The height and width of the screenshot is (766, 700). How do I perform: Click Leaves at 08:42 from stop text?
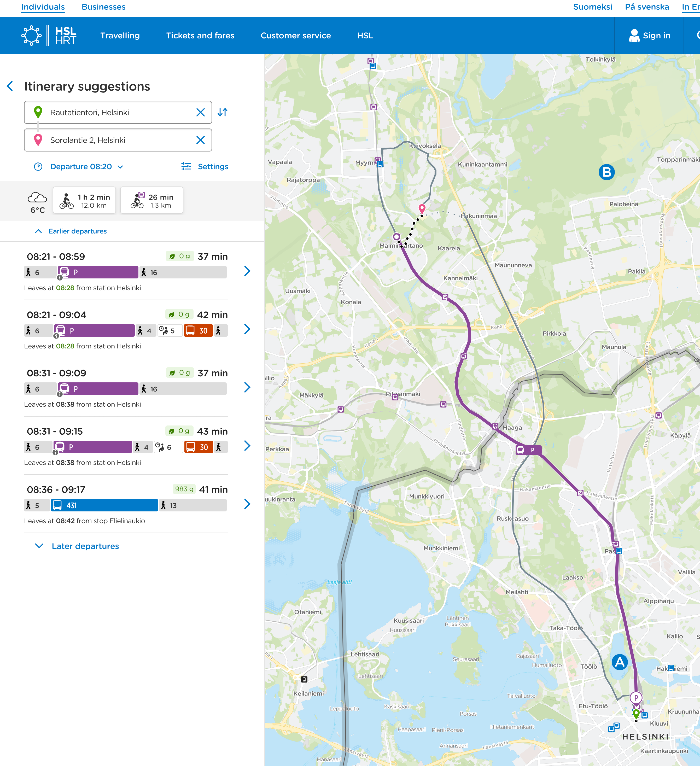point(85,521)
